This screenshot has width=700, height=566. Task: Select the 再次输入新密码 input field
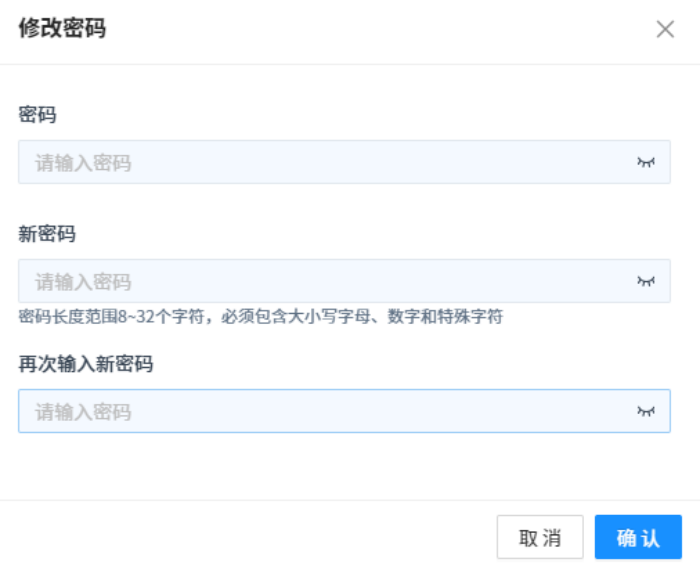330,411
